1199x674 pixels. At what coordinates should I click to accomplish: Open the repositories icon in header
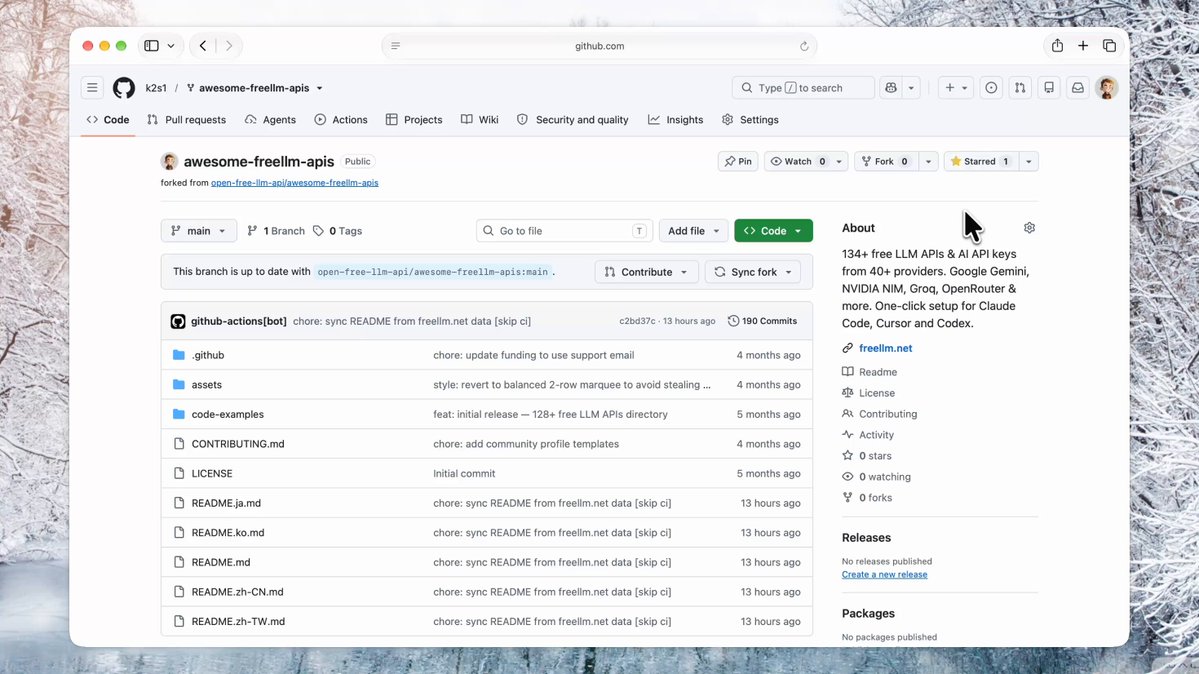tap(1049, 88)
